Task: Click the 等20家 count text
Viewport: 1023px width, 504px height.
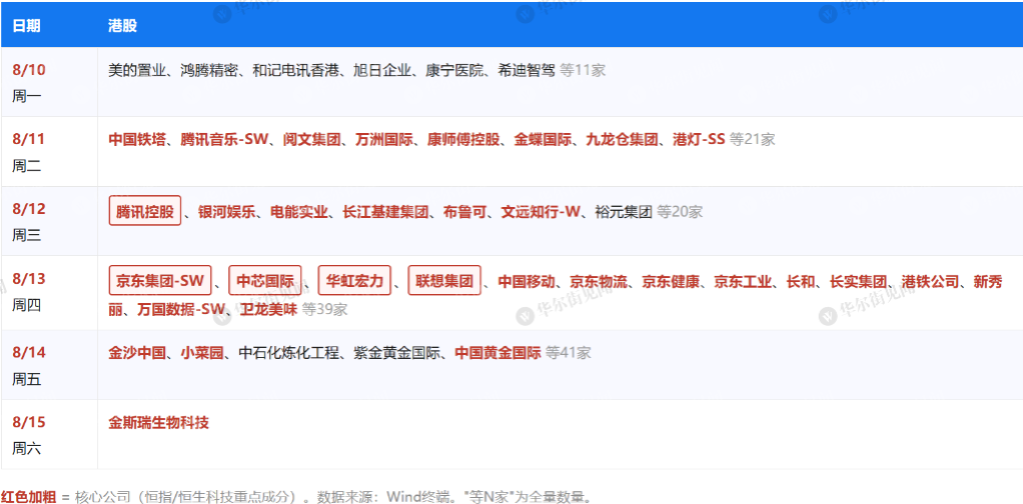Action: pos(680,211)
